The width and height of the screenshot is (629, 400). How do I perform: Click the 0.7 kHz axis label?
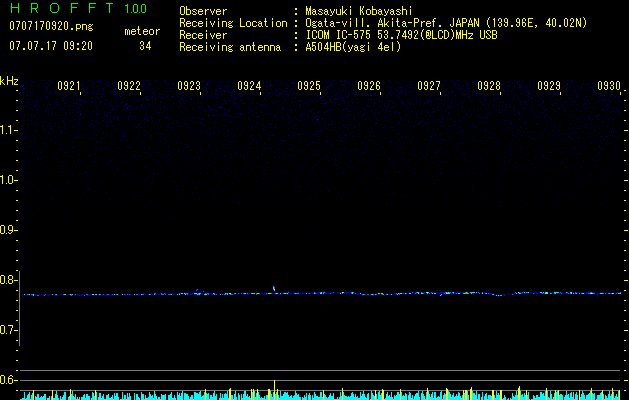(x=8, y=330)
